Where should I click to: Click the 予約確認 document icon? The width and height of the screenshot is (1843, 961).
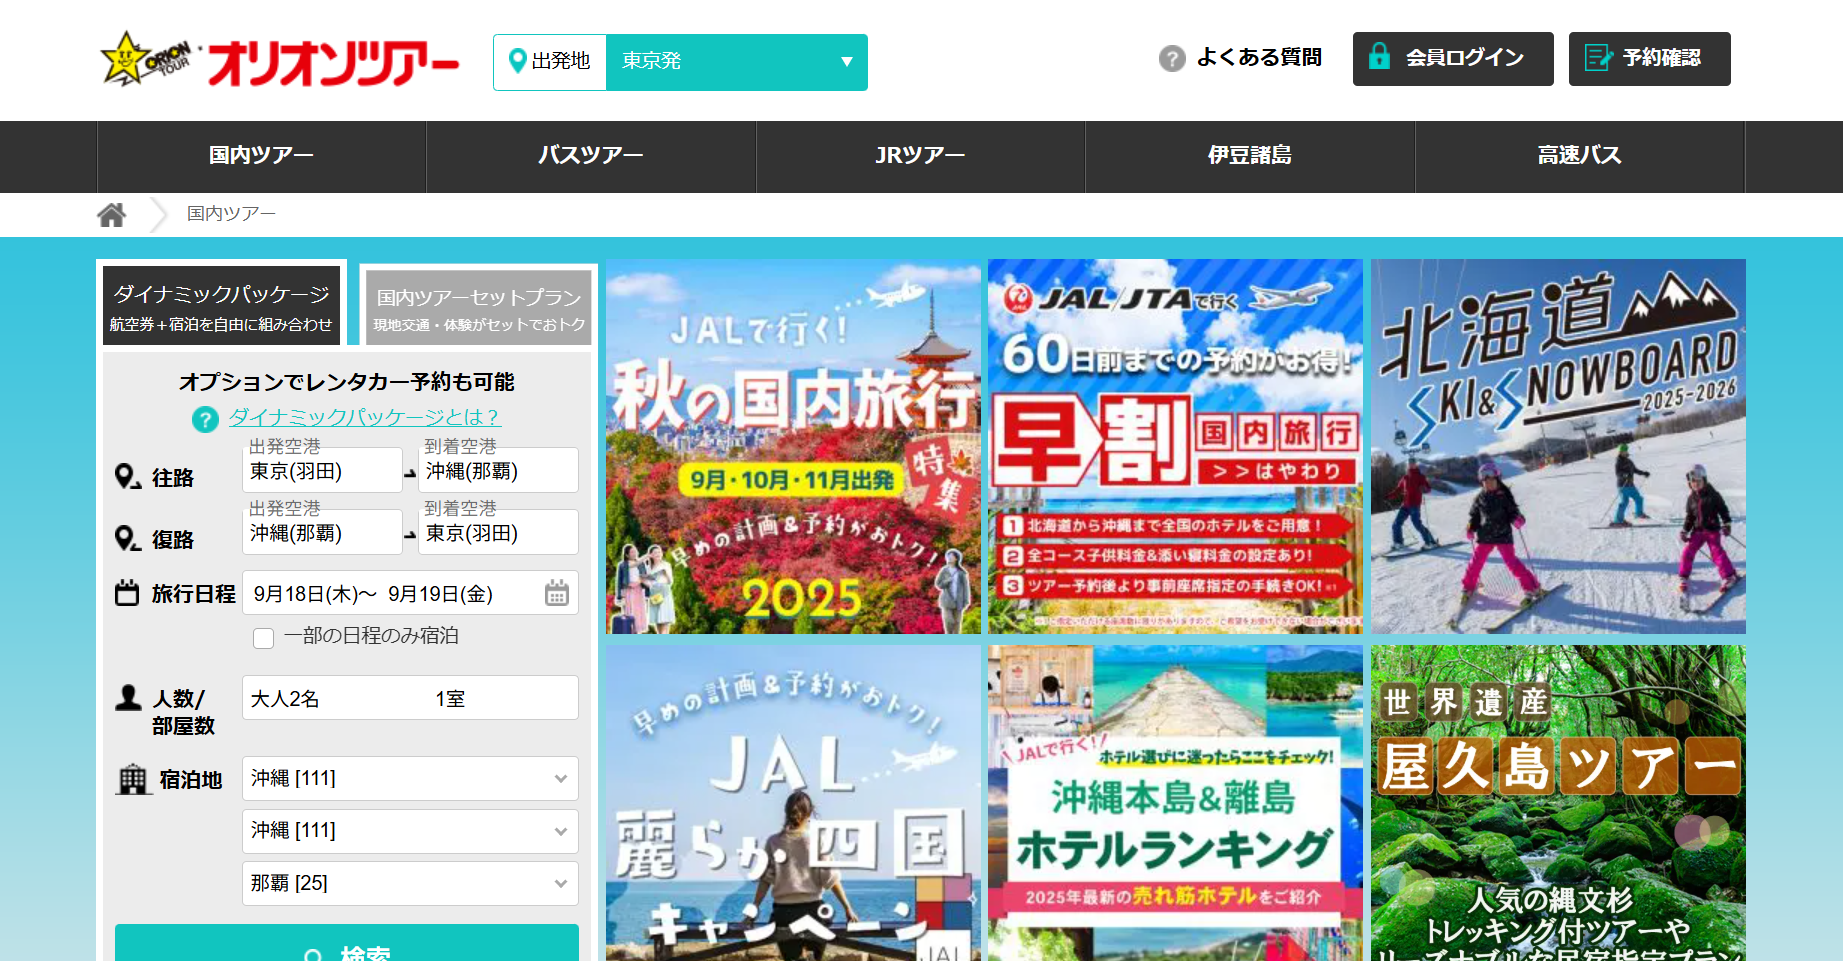click(1598, 58)
